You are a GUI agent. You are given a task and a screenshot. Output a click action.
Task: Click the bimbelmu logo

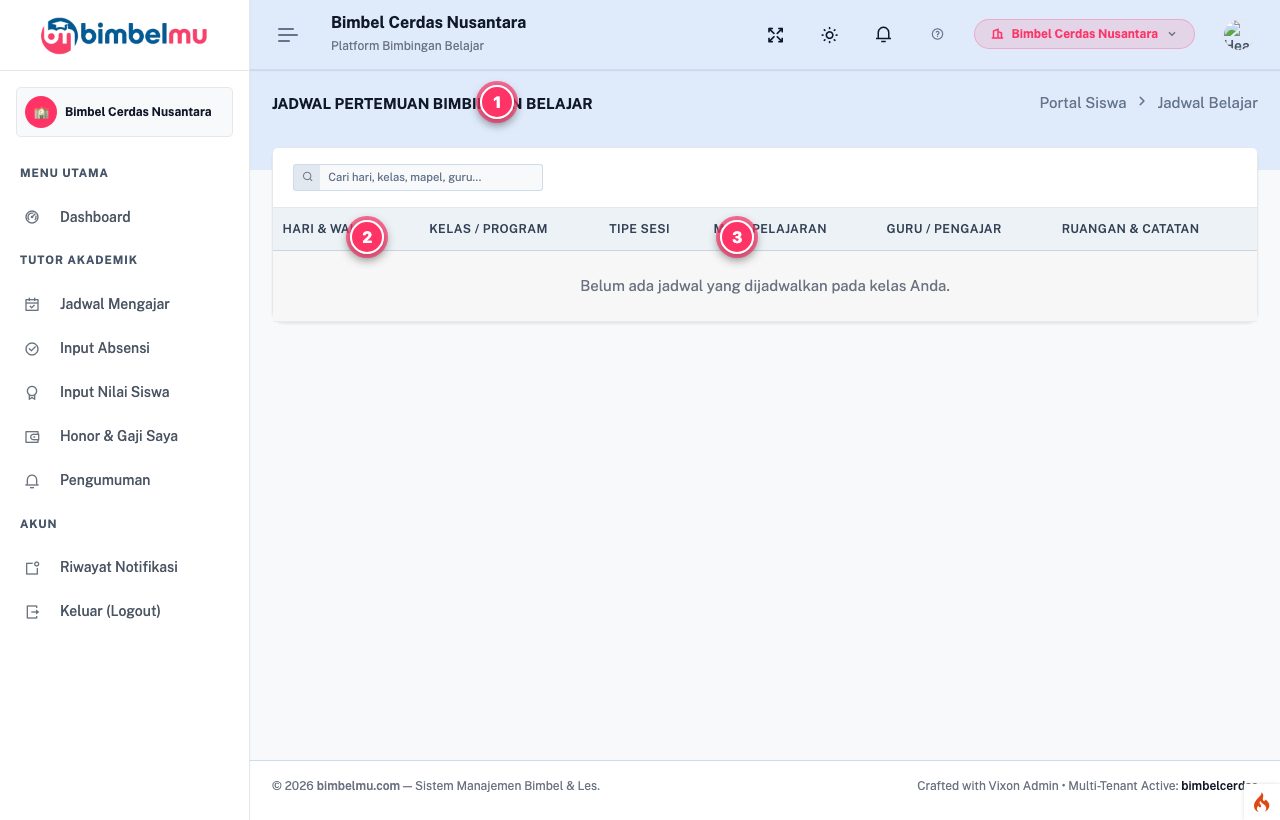tap(124, 35)
